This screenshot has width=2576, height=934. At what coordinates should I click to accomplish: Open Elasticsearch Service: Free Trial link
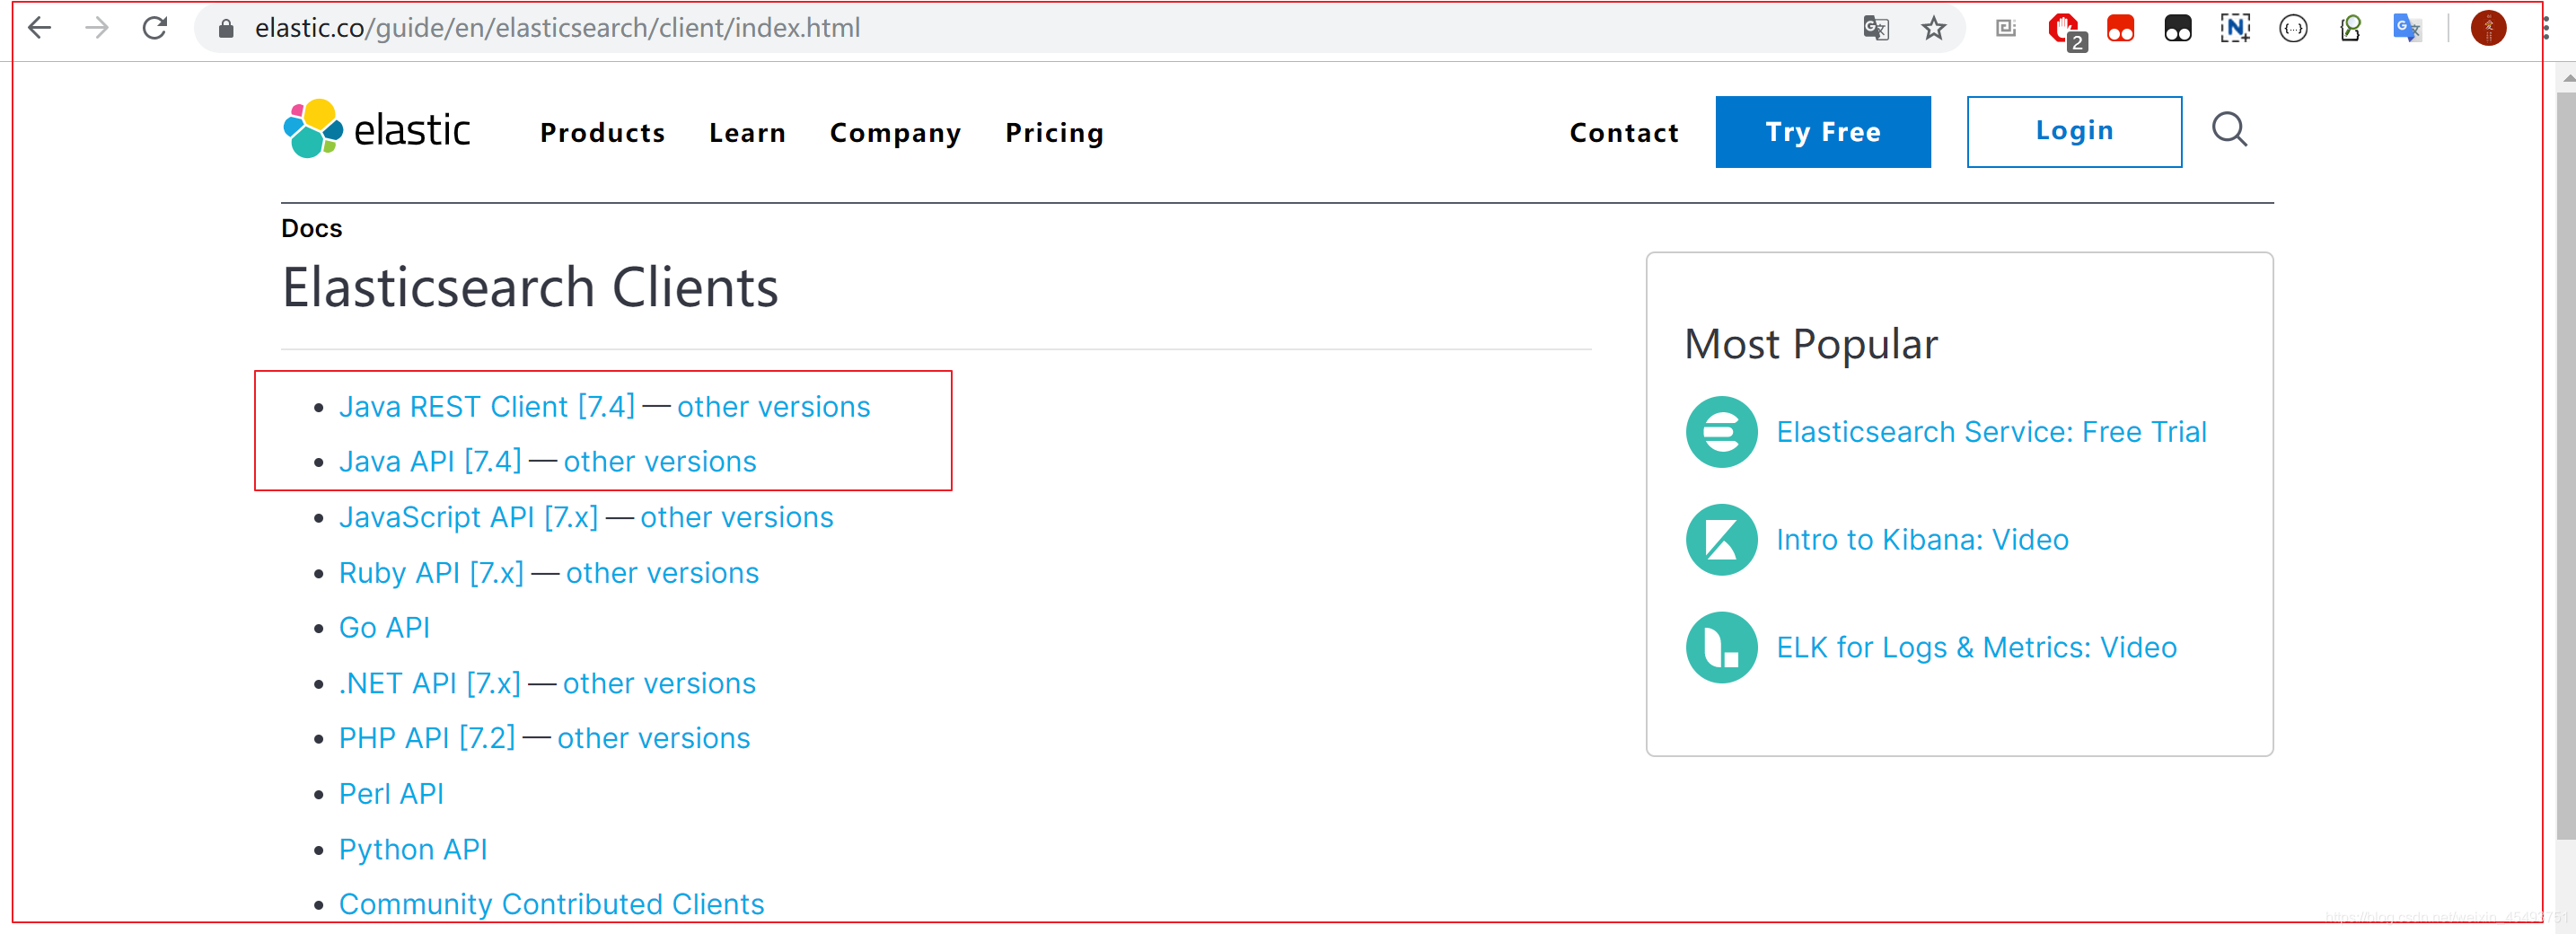pos(1991,432)
